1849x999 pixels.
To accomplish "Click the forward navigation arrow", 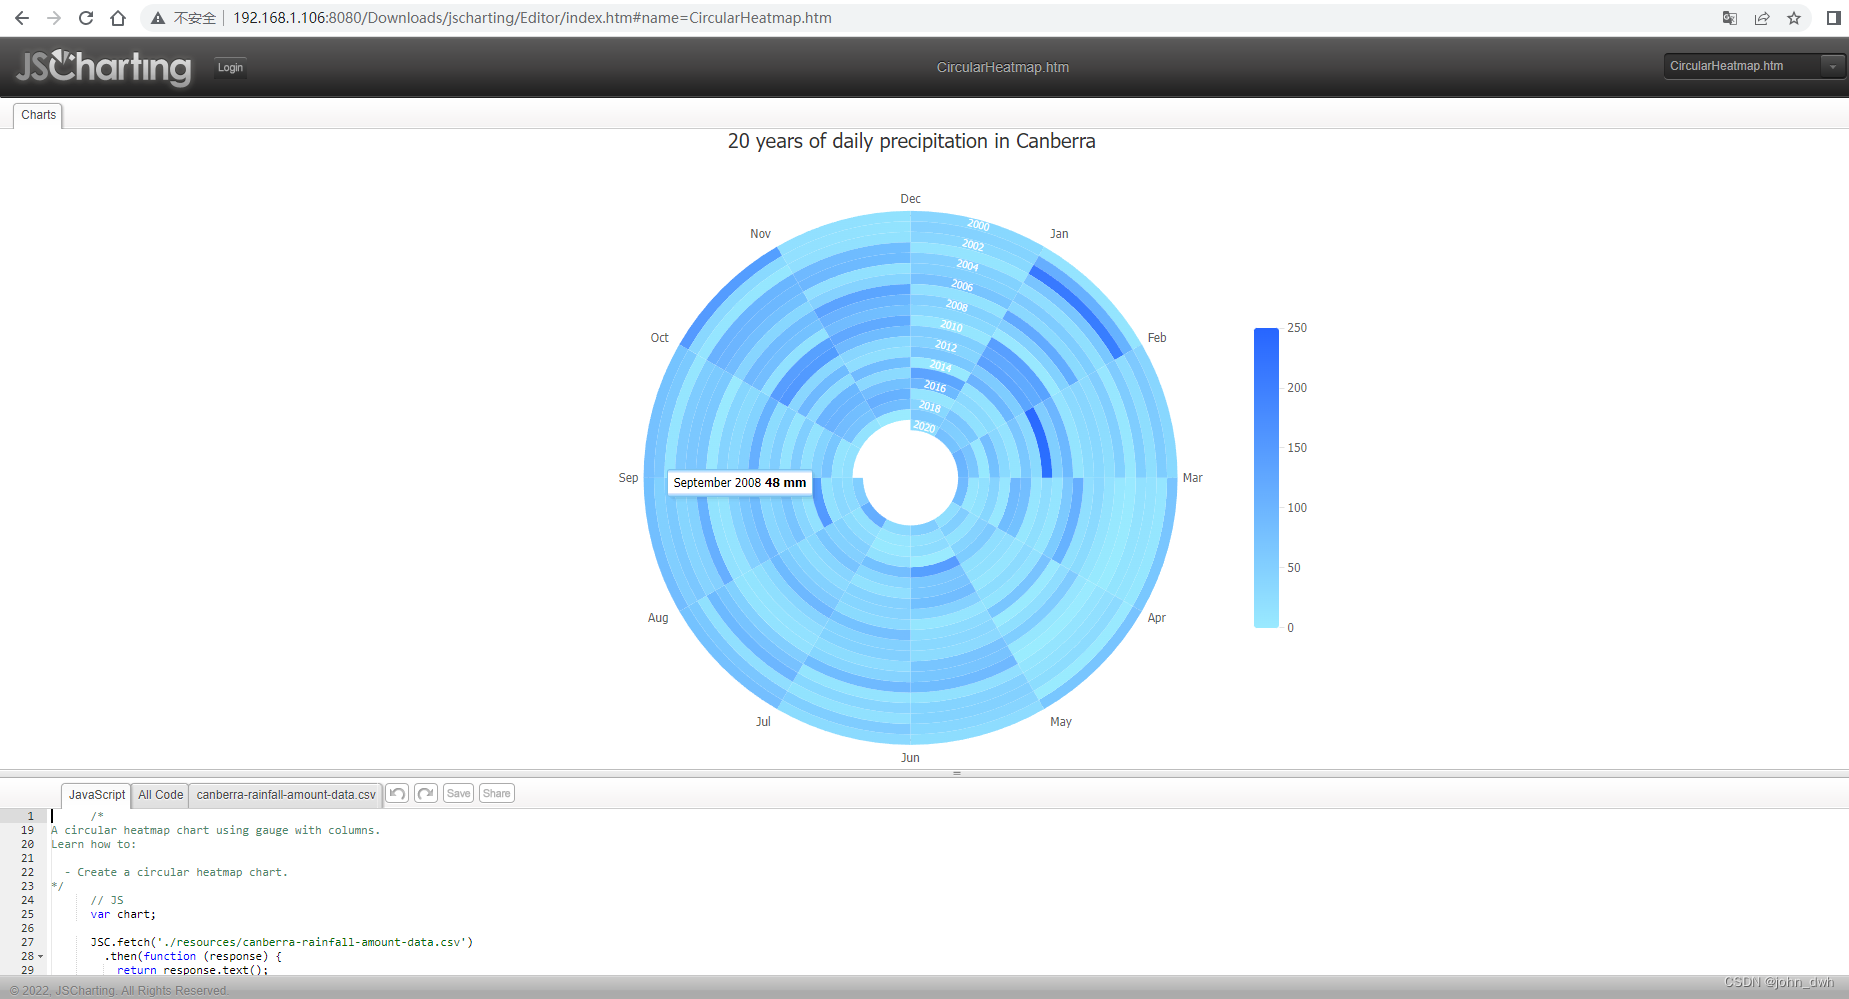I will pyautogui.click(x=53, y=17).
